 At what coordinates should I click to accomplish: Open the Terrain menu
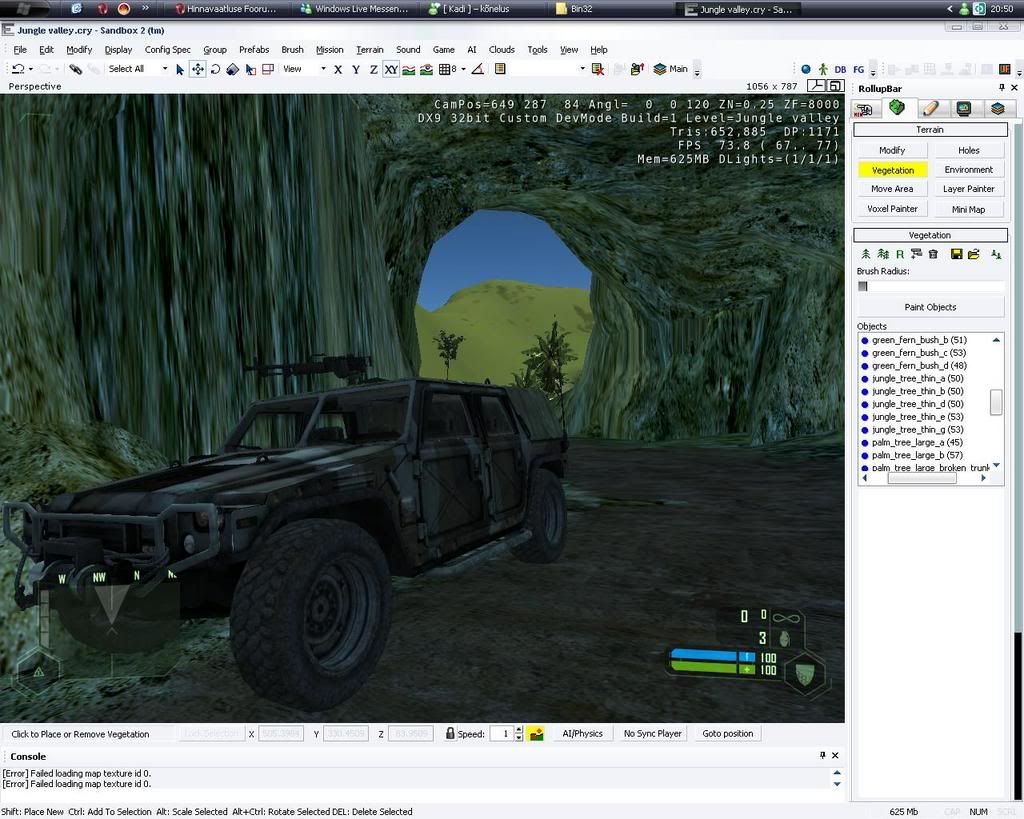pyautogui.click(x=370, y=50)
